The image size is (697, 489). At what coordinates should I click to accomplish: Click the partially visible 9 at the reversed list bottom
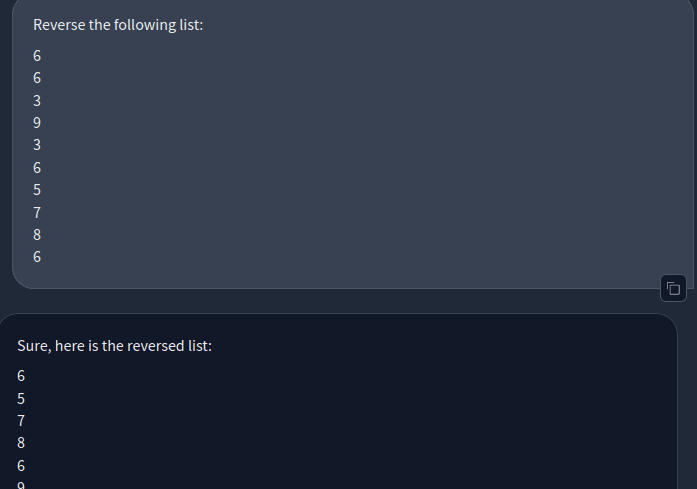point(21,485)
